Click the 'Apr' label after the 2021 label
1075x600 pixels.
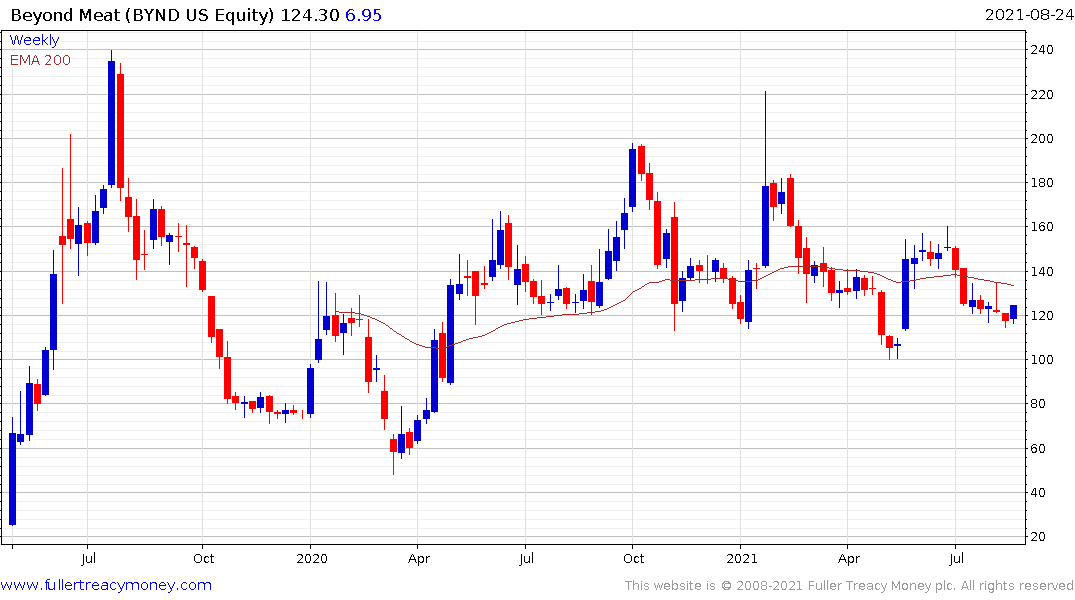click(849, 559)
